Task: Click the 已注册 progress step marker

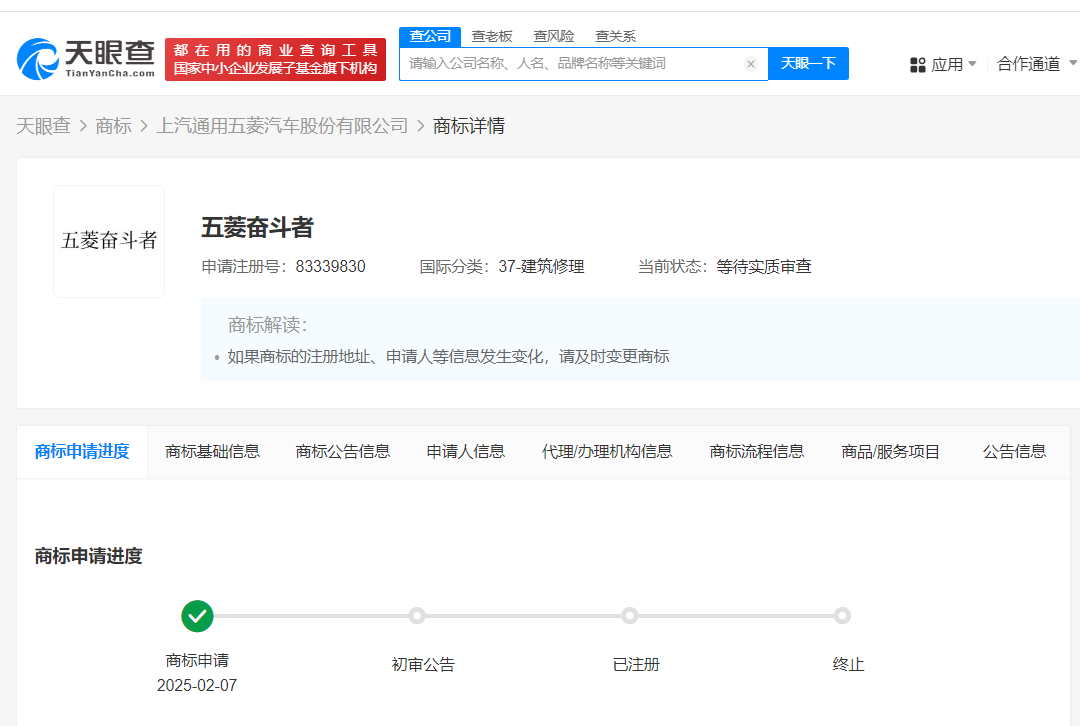Action: pyautogui.click(x=629, y=616)
